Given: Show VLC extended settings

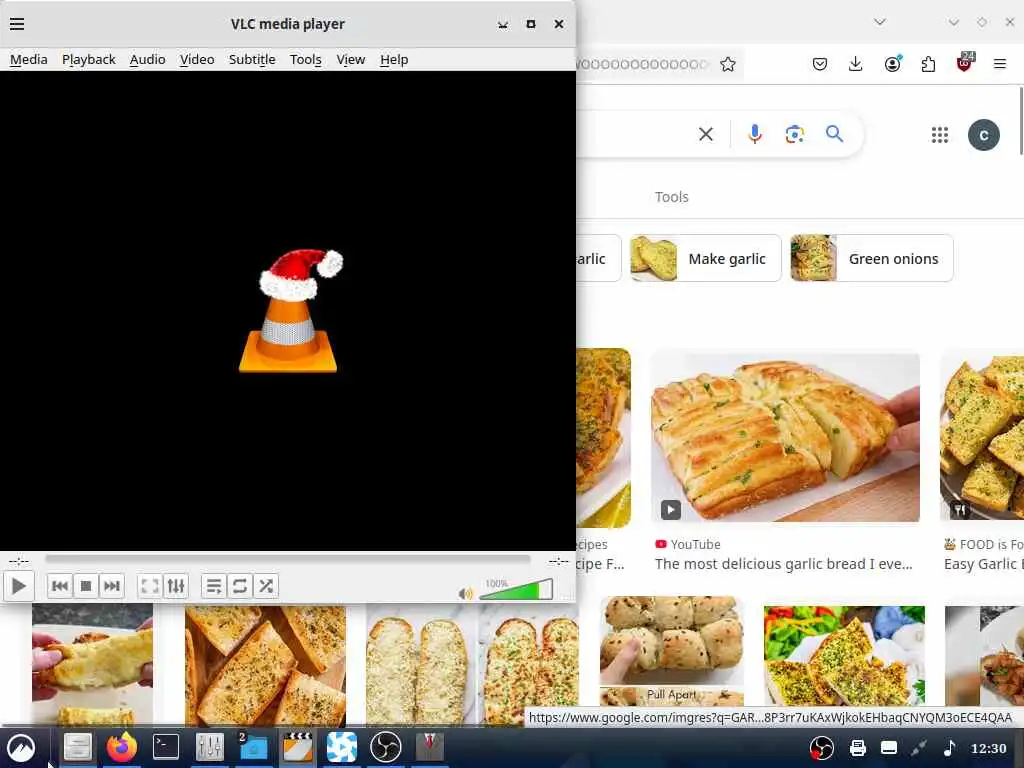Looking at the screenshot, I should coord(176,586).
